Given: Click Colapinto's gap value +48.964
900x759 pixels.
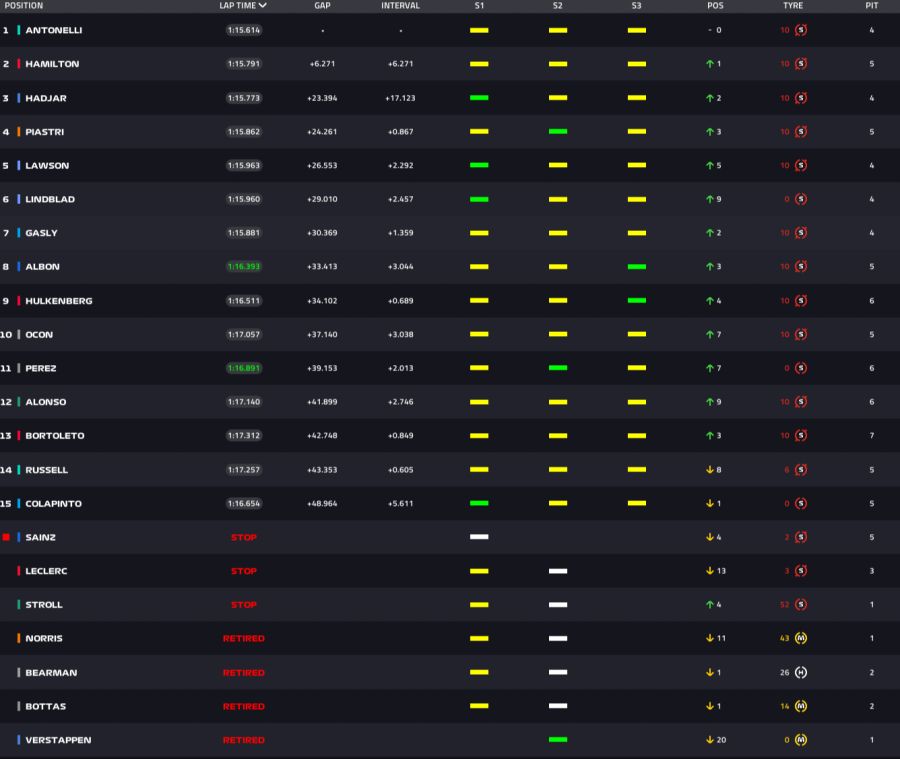Looking at the screenshot, I should pos(322,504).
